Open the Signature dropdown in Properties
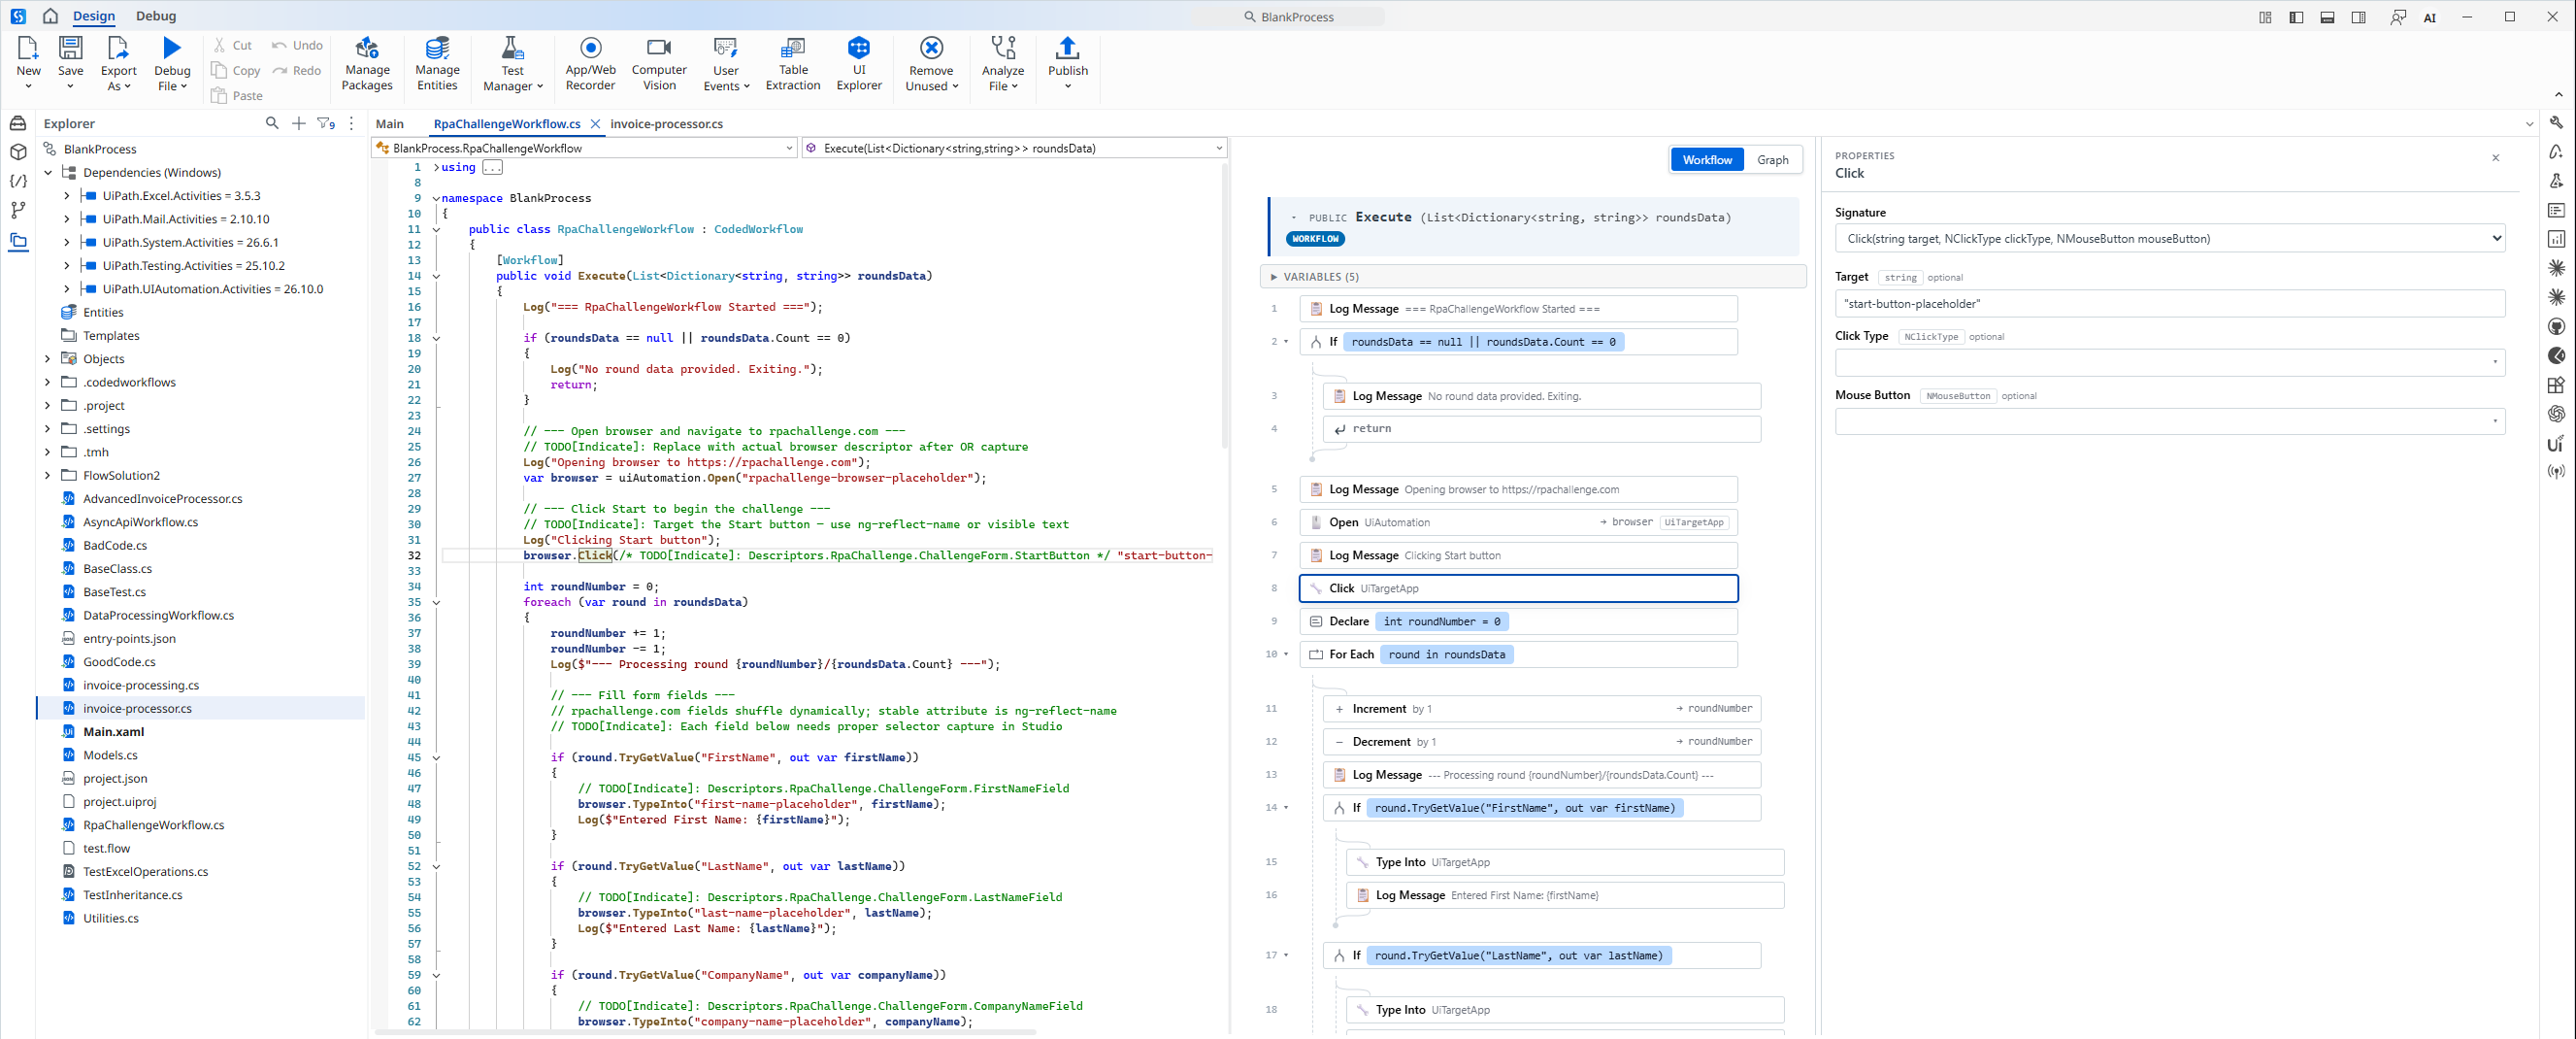 point(2170,238)
